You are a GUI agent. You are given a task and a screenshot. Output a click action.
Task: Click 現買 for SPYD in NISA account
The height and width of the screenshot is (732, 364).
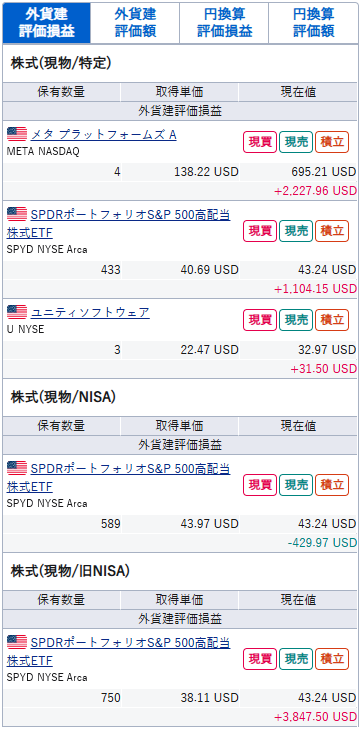click(260, 485)
